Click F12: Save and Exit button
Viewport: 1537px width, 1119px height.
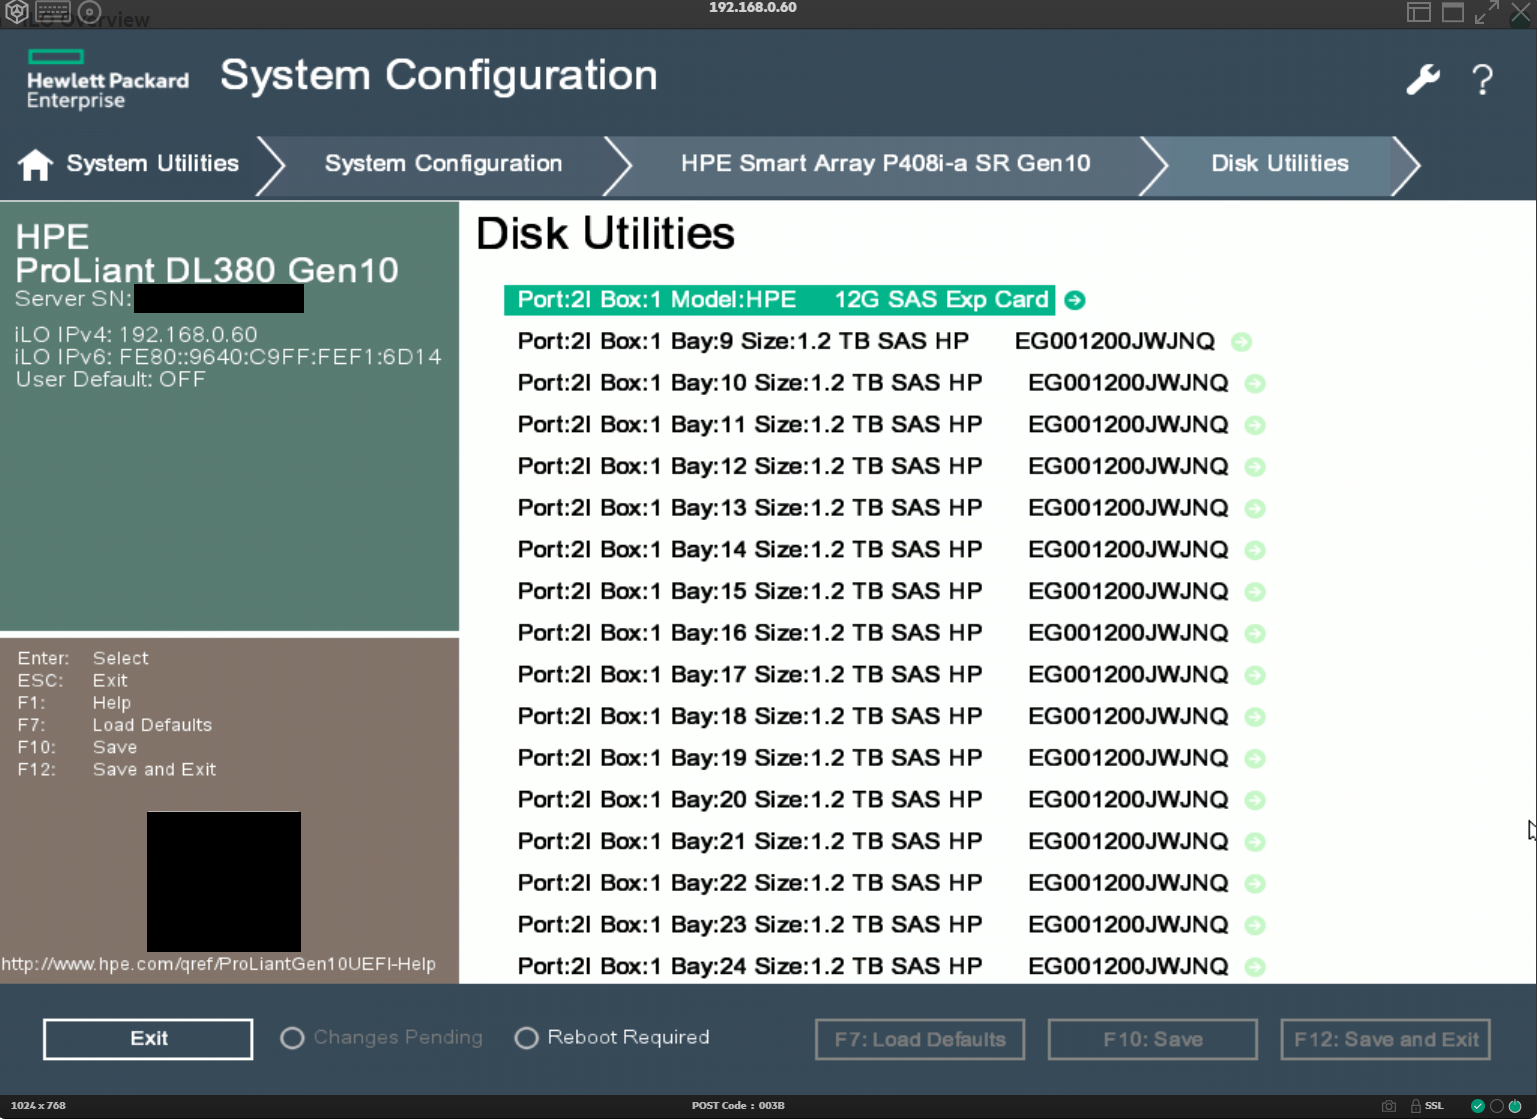[x=1386, y=1039]
